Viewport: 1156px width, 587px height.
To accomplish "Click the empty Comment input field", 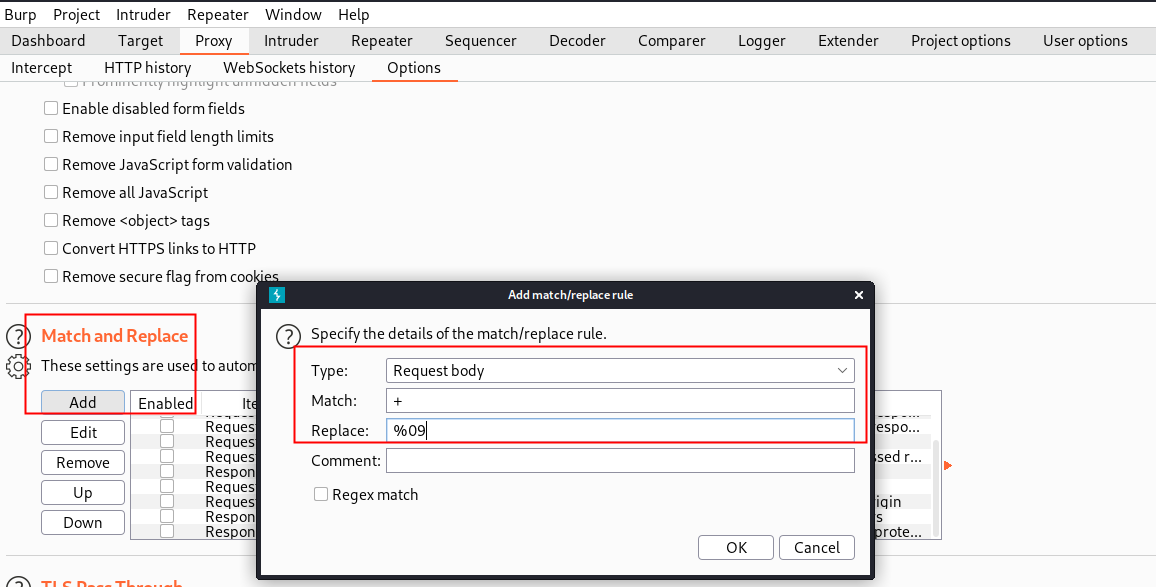I will [x=620, y=461].
